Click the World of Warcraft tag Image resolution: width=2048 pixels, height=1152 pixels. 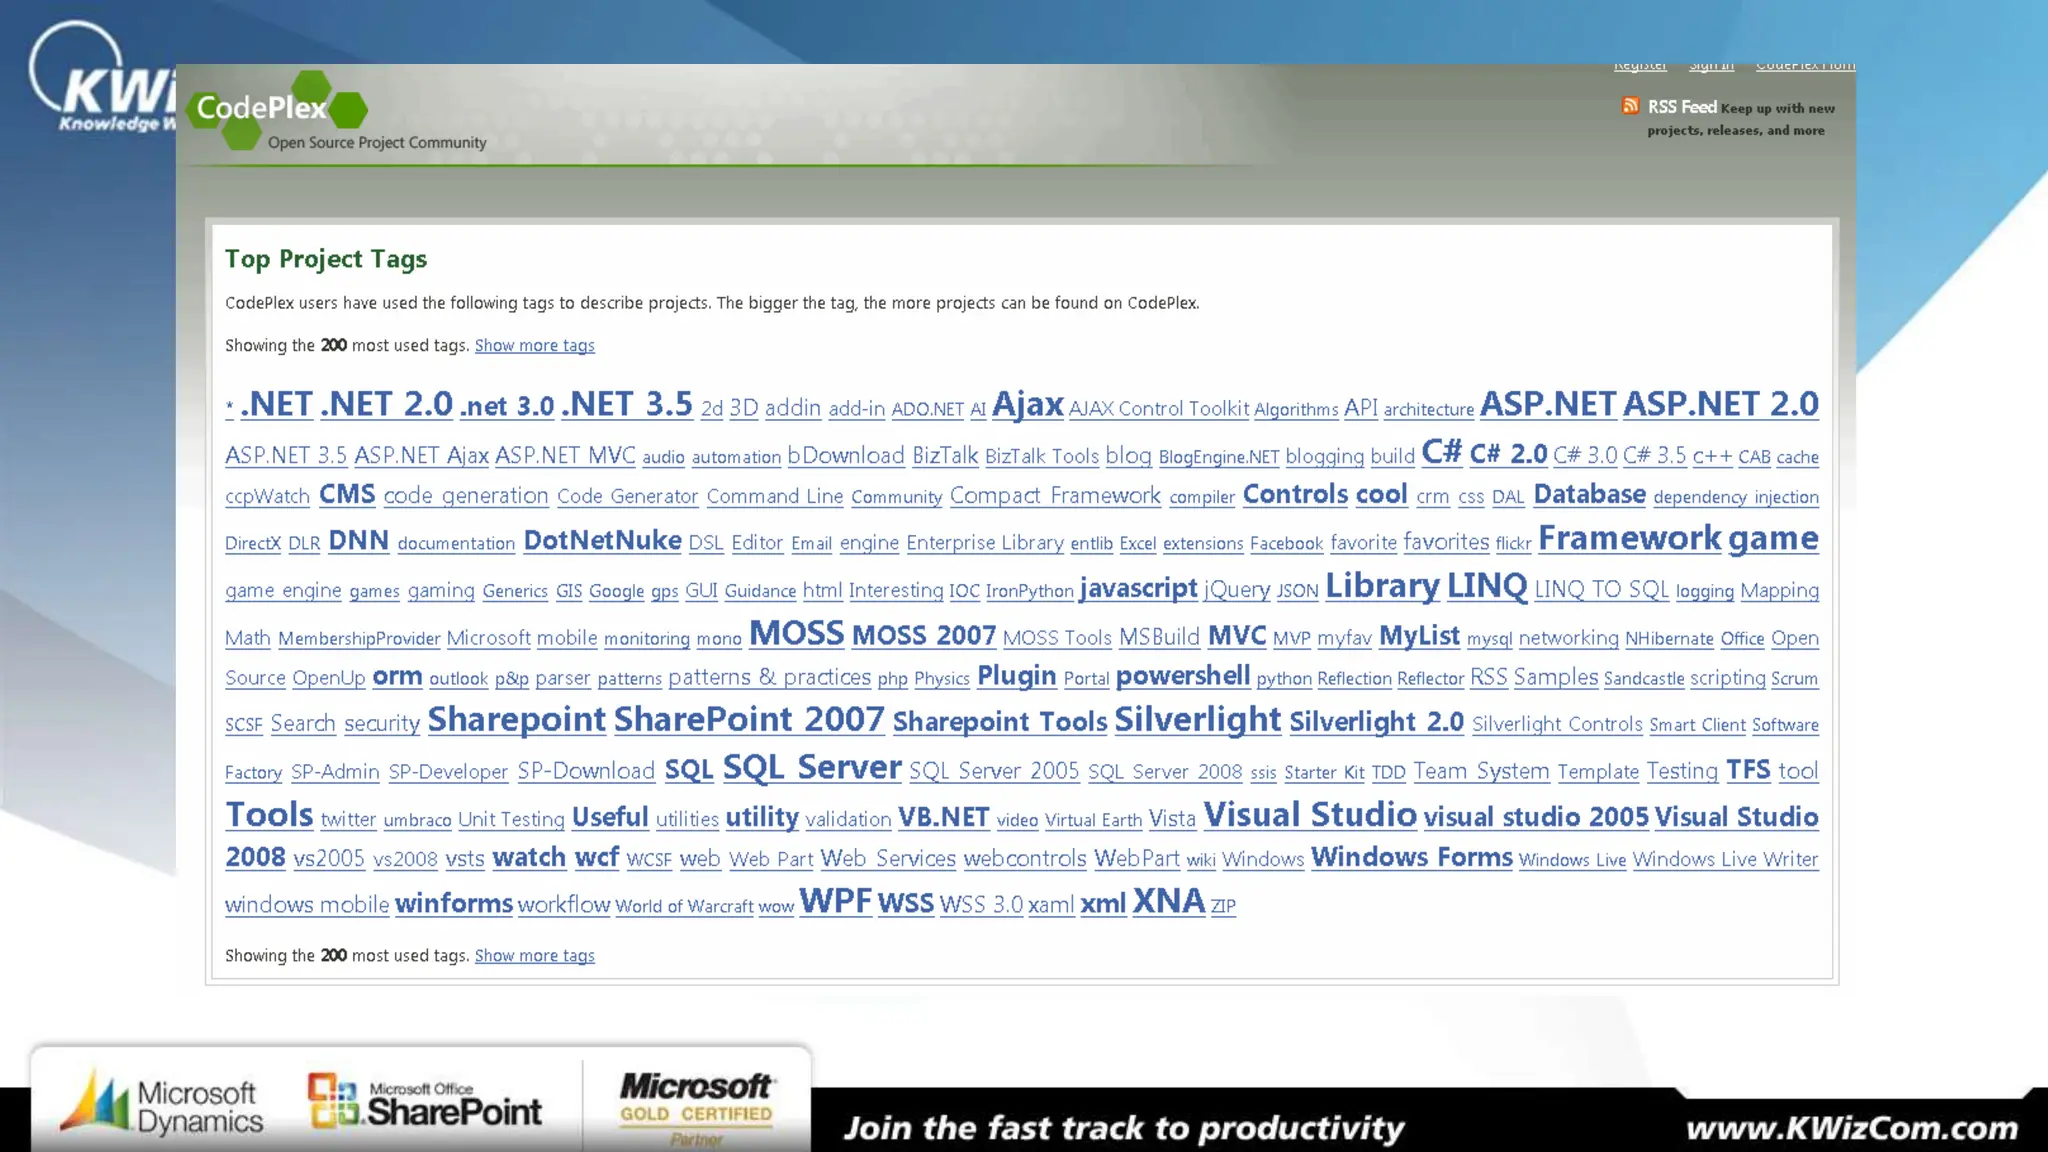[684, 906]
